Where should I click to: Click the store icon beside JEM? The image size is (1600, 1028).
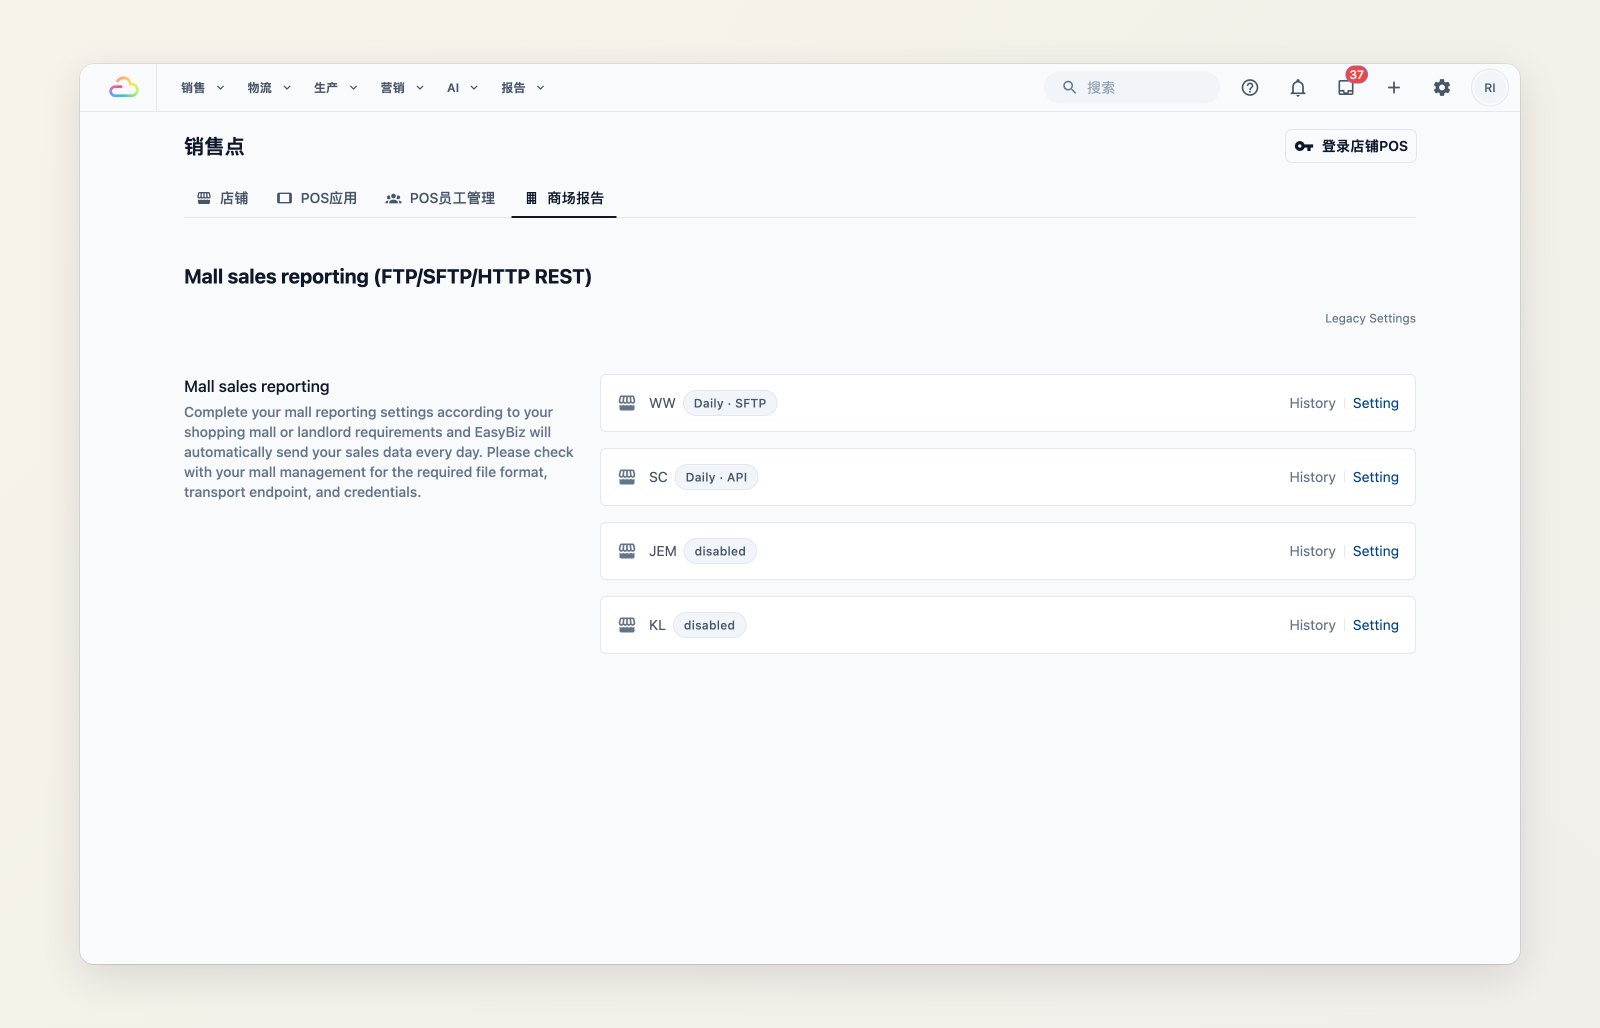click(x=627, y=551)
